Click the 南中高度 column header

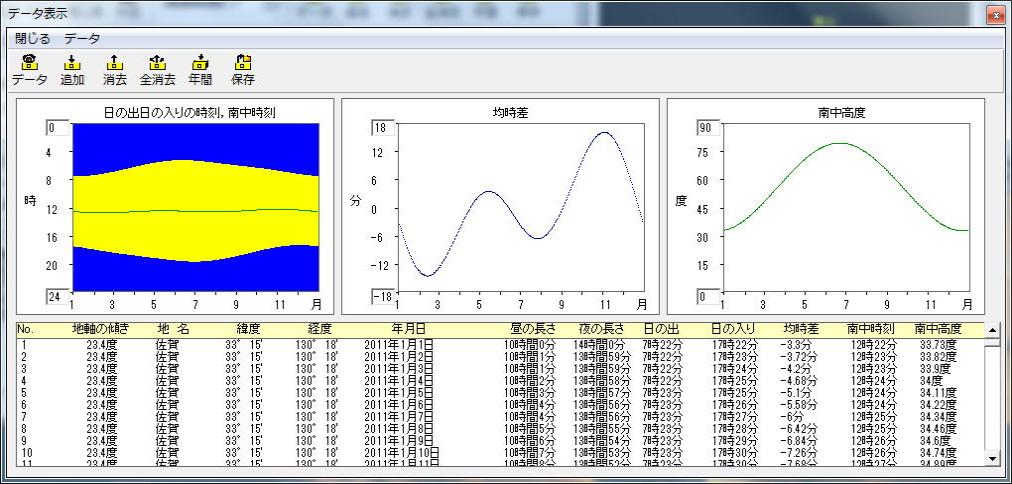click(x=937, y=328)
